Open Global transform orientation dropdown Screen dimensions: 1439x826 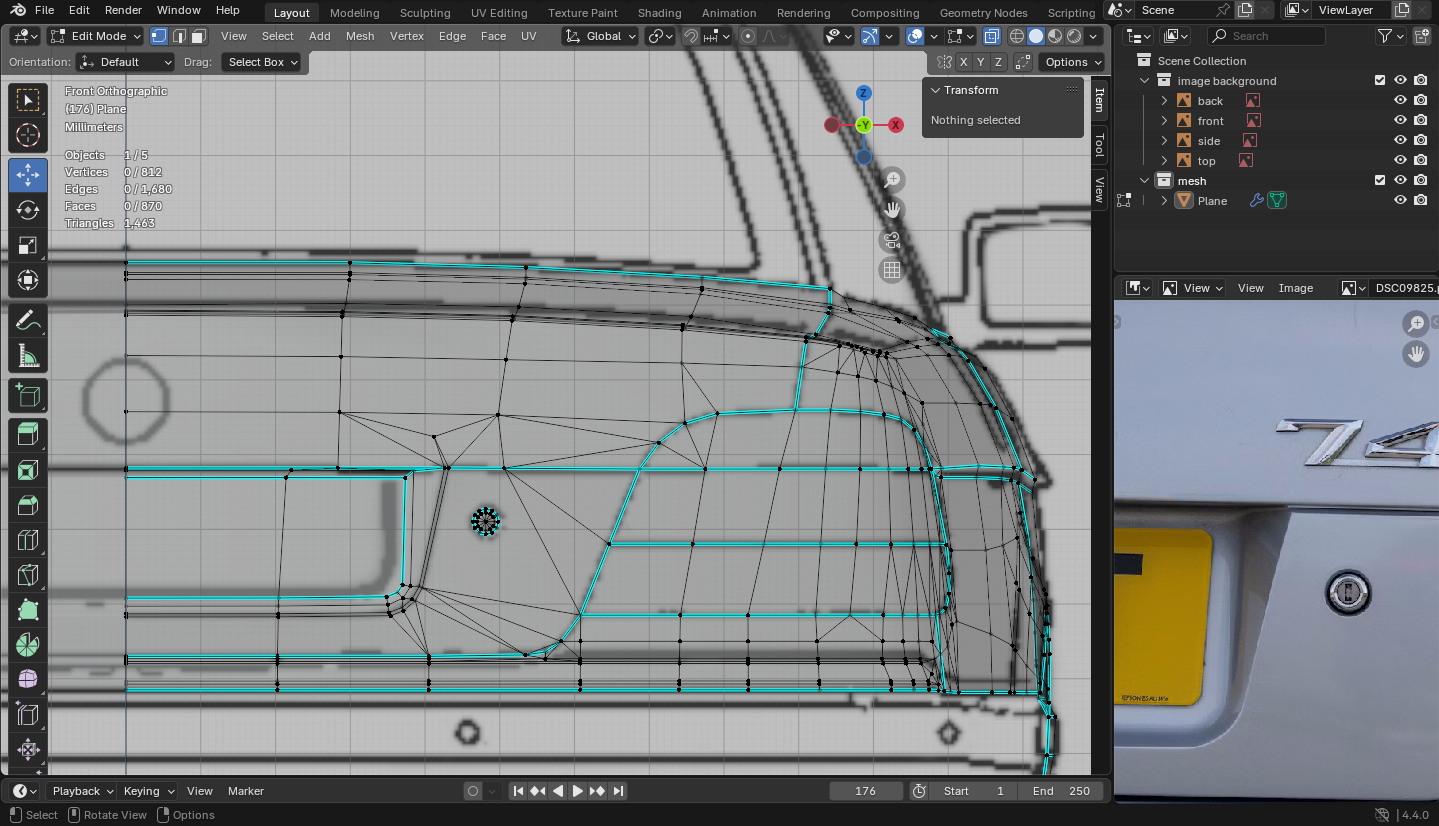(x=599, y=36)
